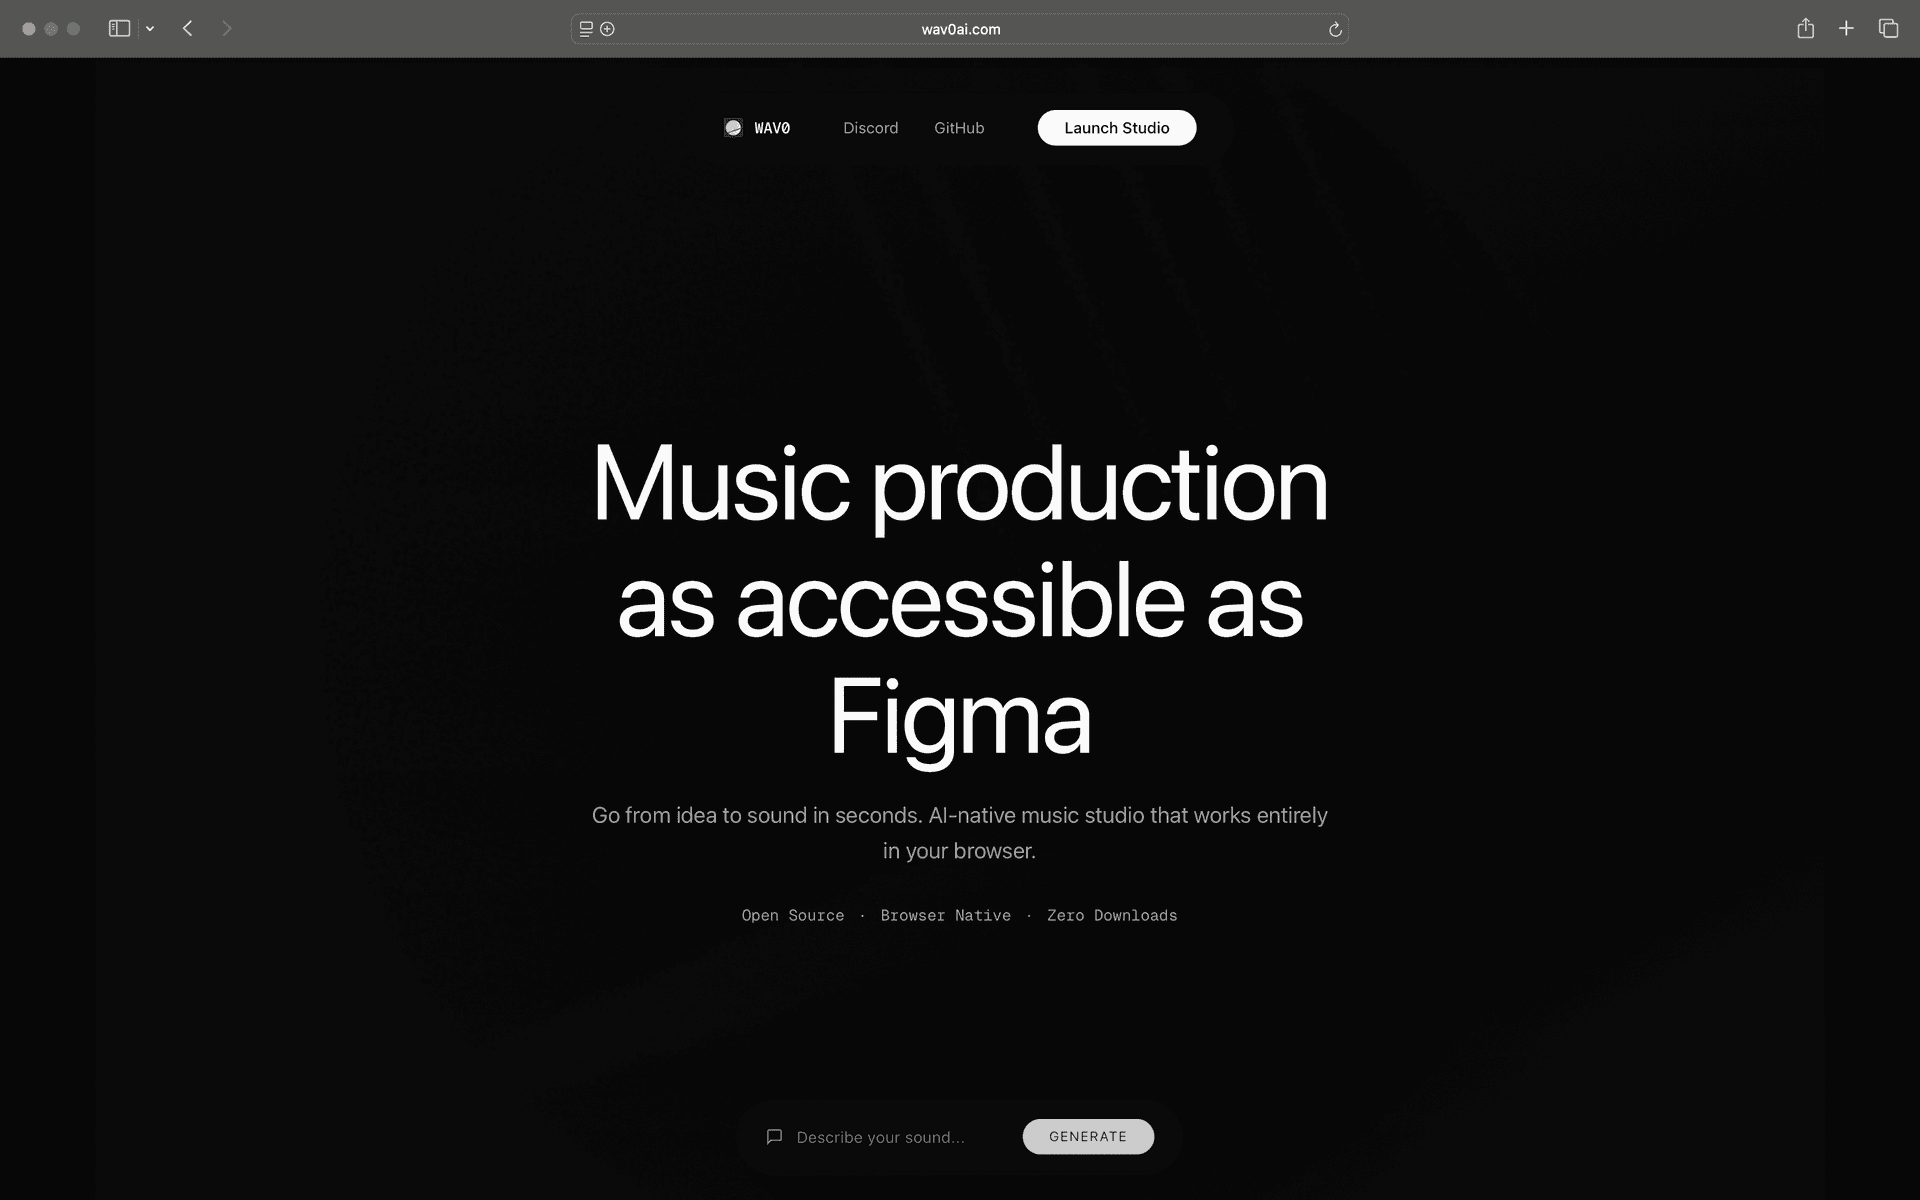Expand the sidebar tab group dropdown chevron
Screen dimensions: 1920x1200
click(150, 29)
